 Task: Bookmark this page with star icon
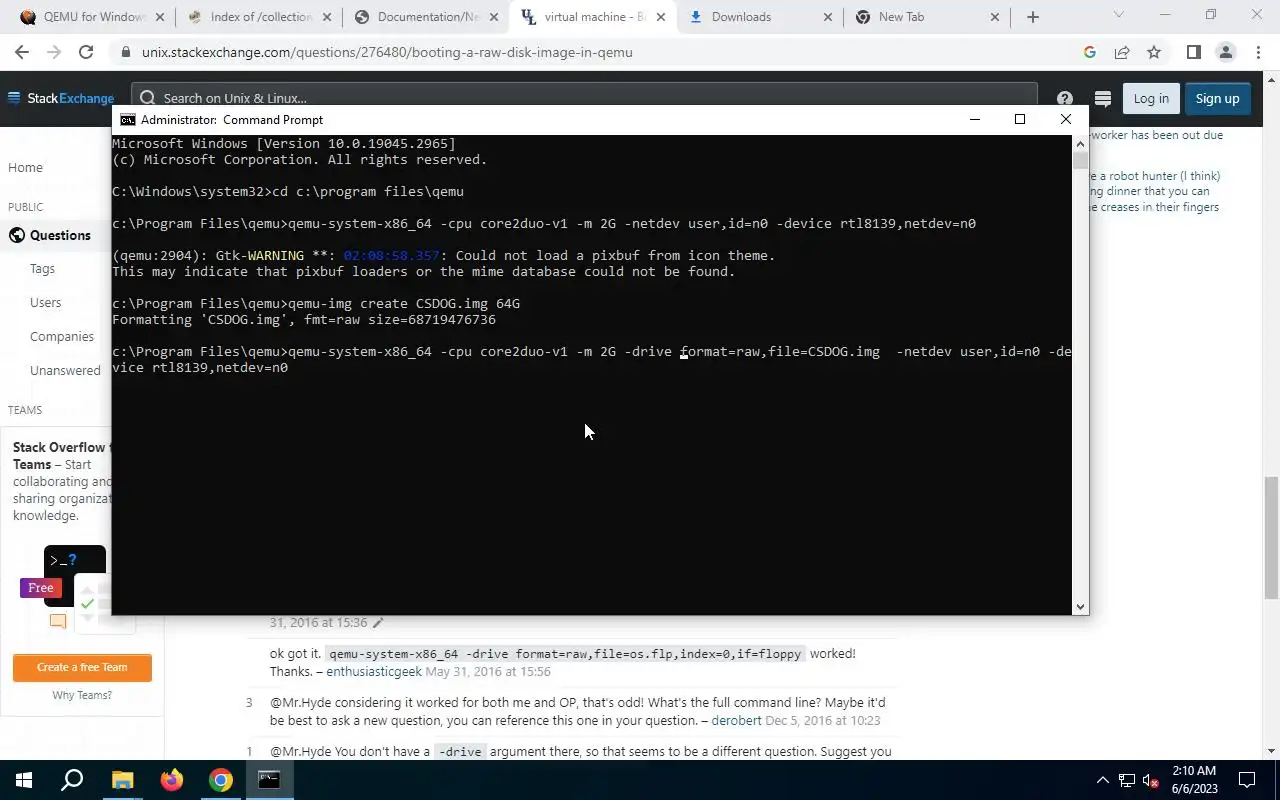(x=1154, y=52)
